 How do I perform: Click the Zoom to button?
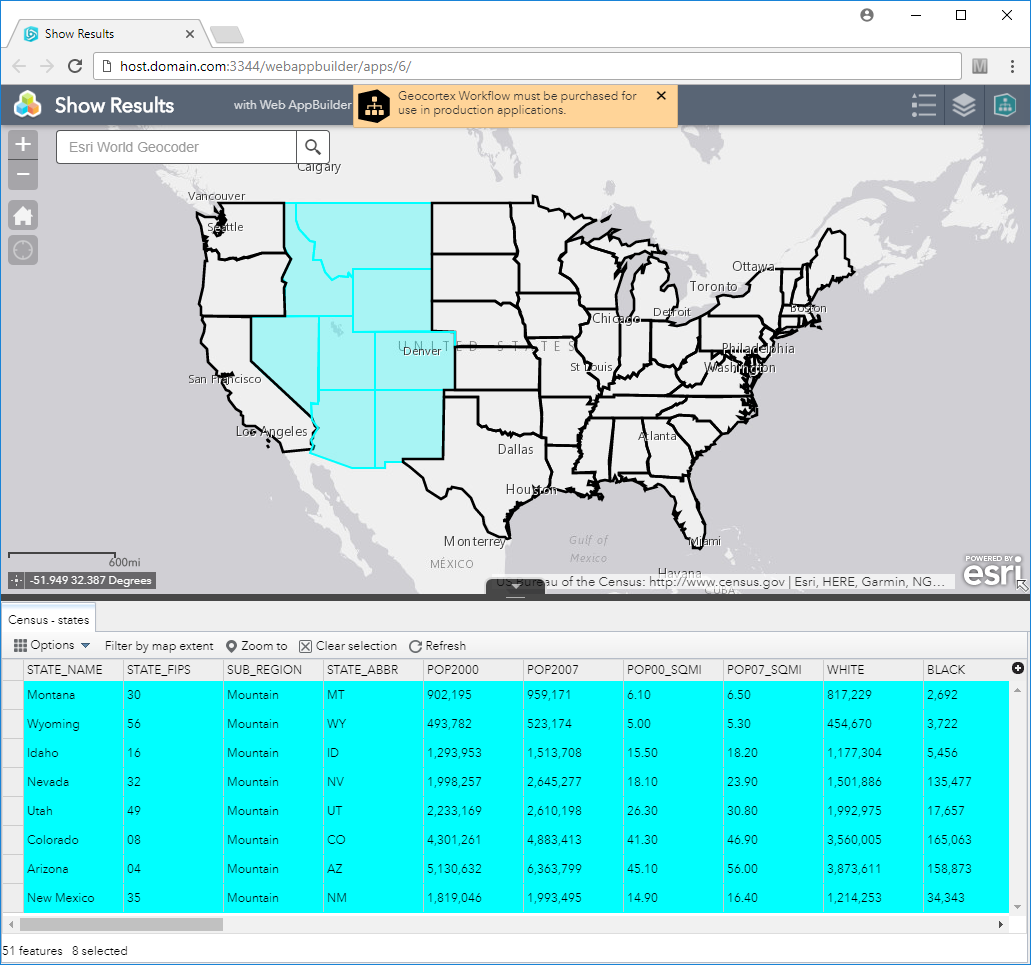(x=257, y=646)
